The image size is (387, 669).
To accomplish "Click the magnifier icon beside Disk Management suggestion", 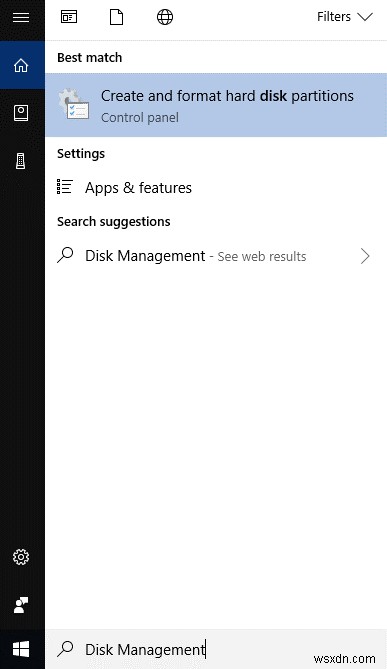I will coord(65,255).
